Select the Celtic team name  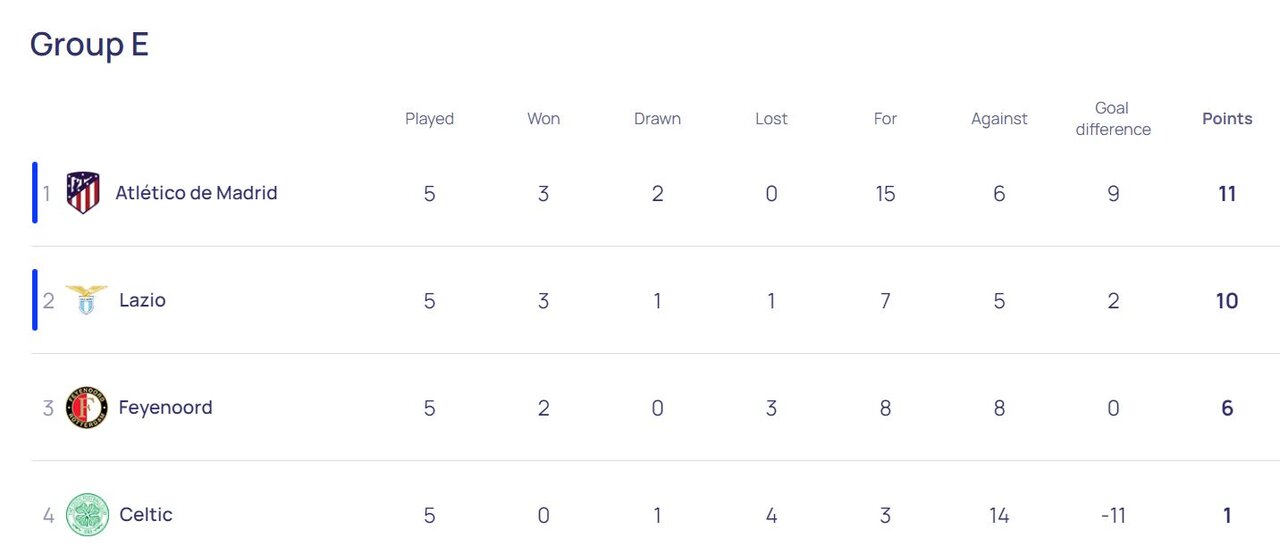tap(145, 515)
